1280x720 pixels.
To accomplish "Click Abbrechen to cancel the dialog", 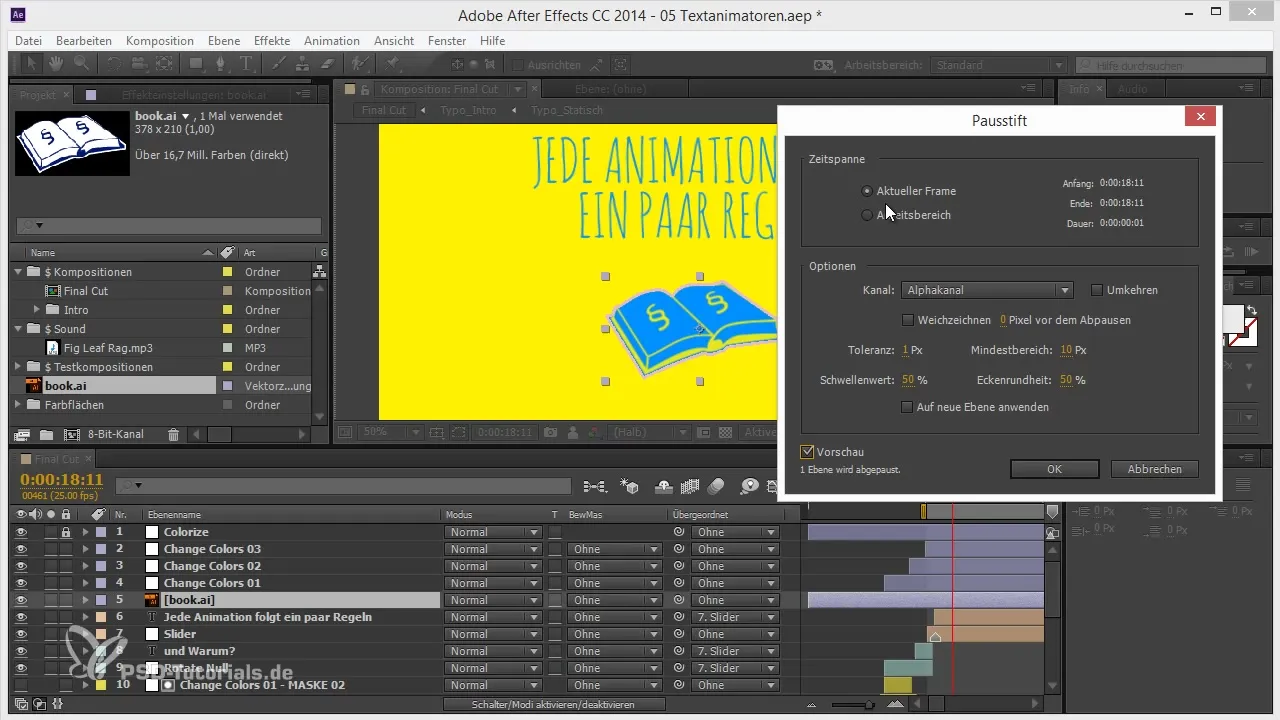I will click(1154, 469).
